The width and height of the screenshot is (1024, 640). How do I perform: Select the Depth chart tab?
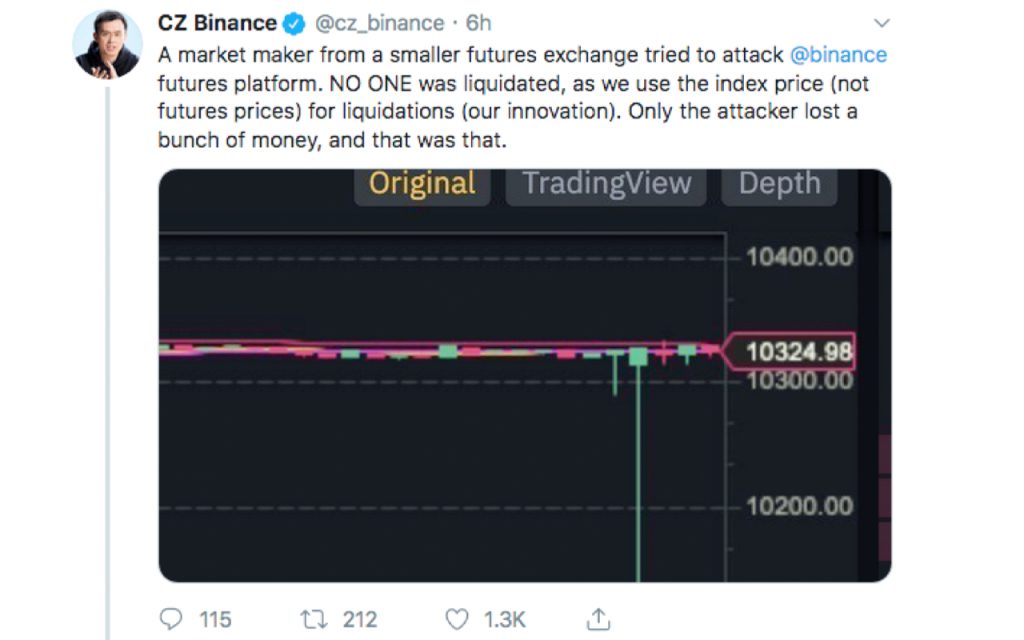(x=779, y=184)
